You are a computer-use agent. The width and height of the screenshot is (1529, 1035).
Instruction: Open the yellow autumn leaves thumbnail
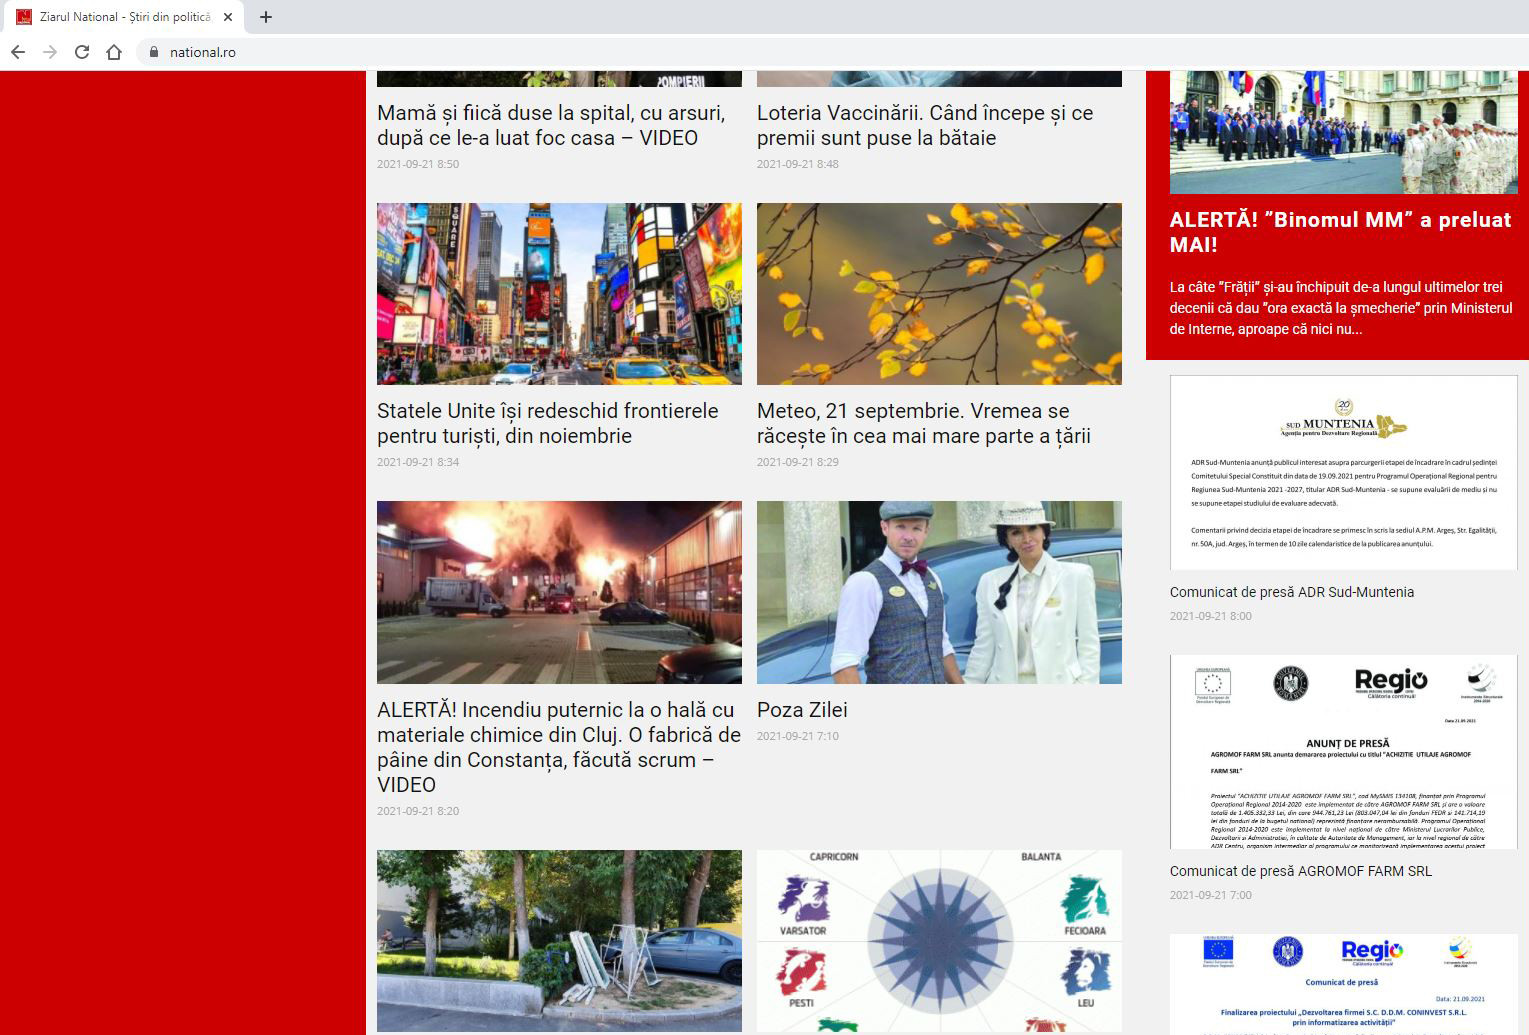point(939,294)
